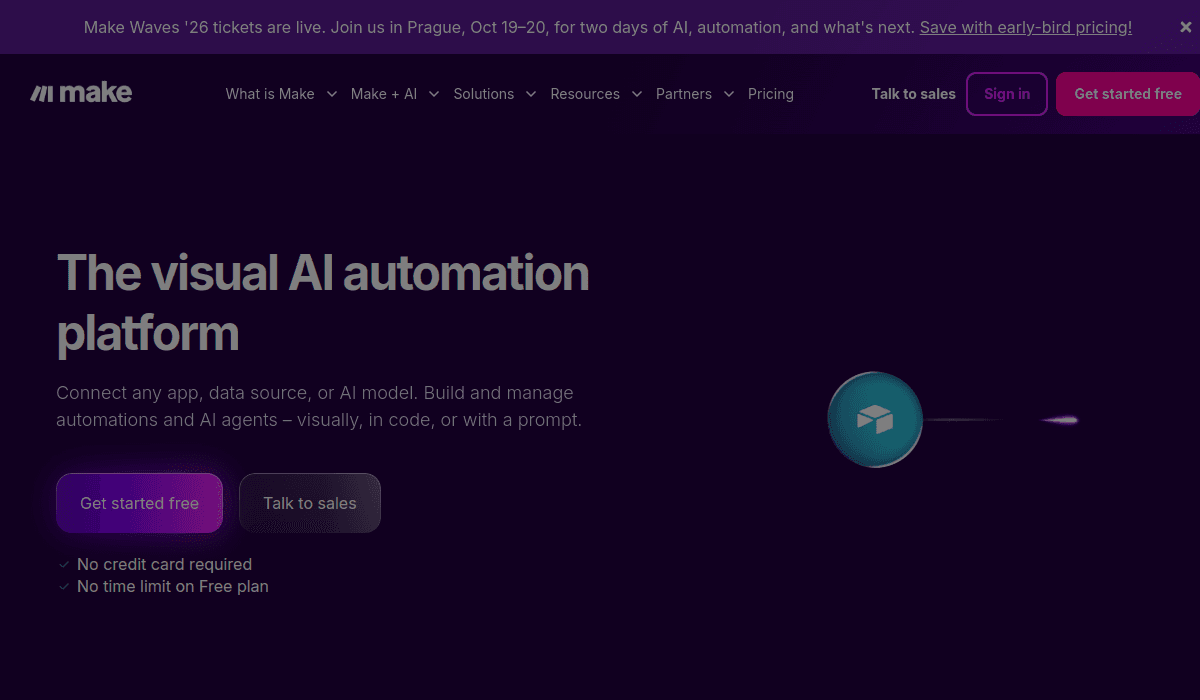Open the Solutions menu

coord(484,94)
